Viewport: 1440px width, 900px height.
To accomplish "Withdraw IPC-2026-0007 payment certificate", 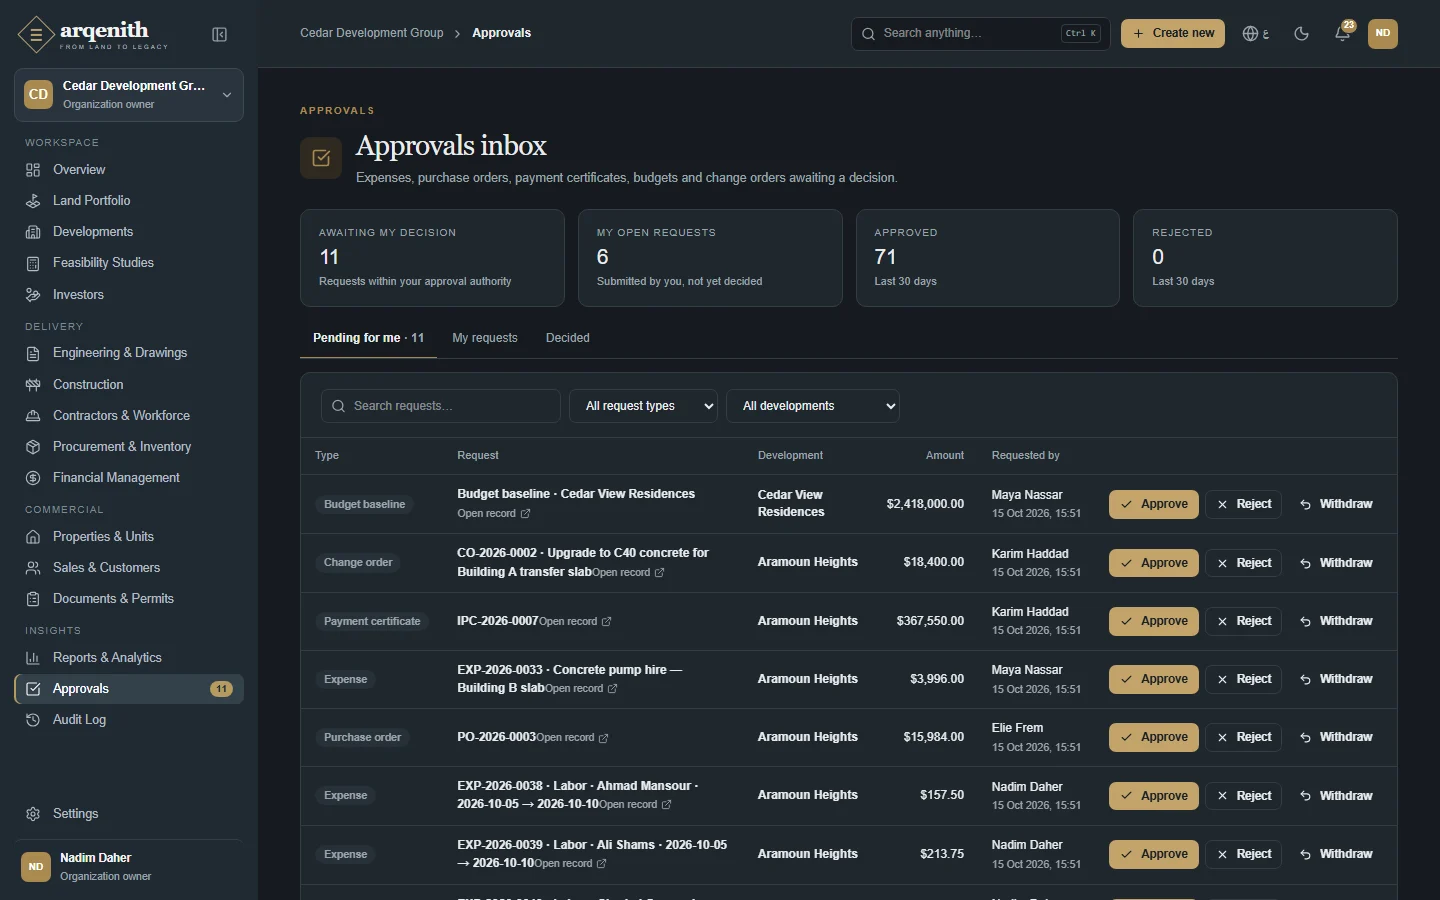I will (1336, 621).
